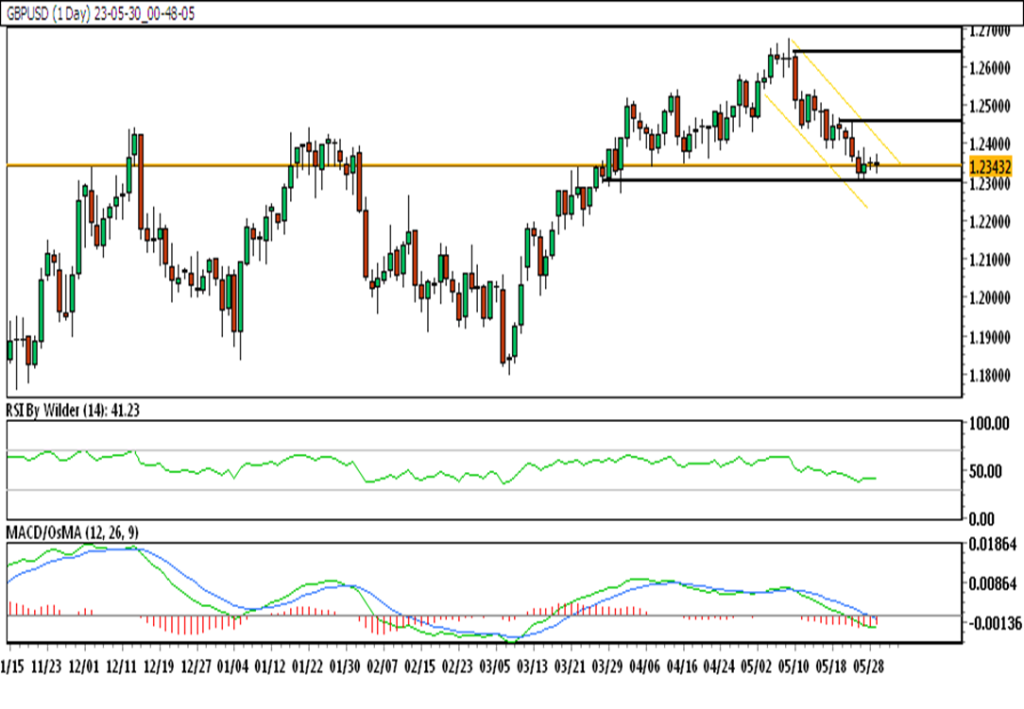Click the RSI 0.00 scale value
1024x709 pixels.
point(982,519)
